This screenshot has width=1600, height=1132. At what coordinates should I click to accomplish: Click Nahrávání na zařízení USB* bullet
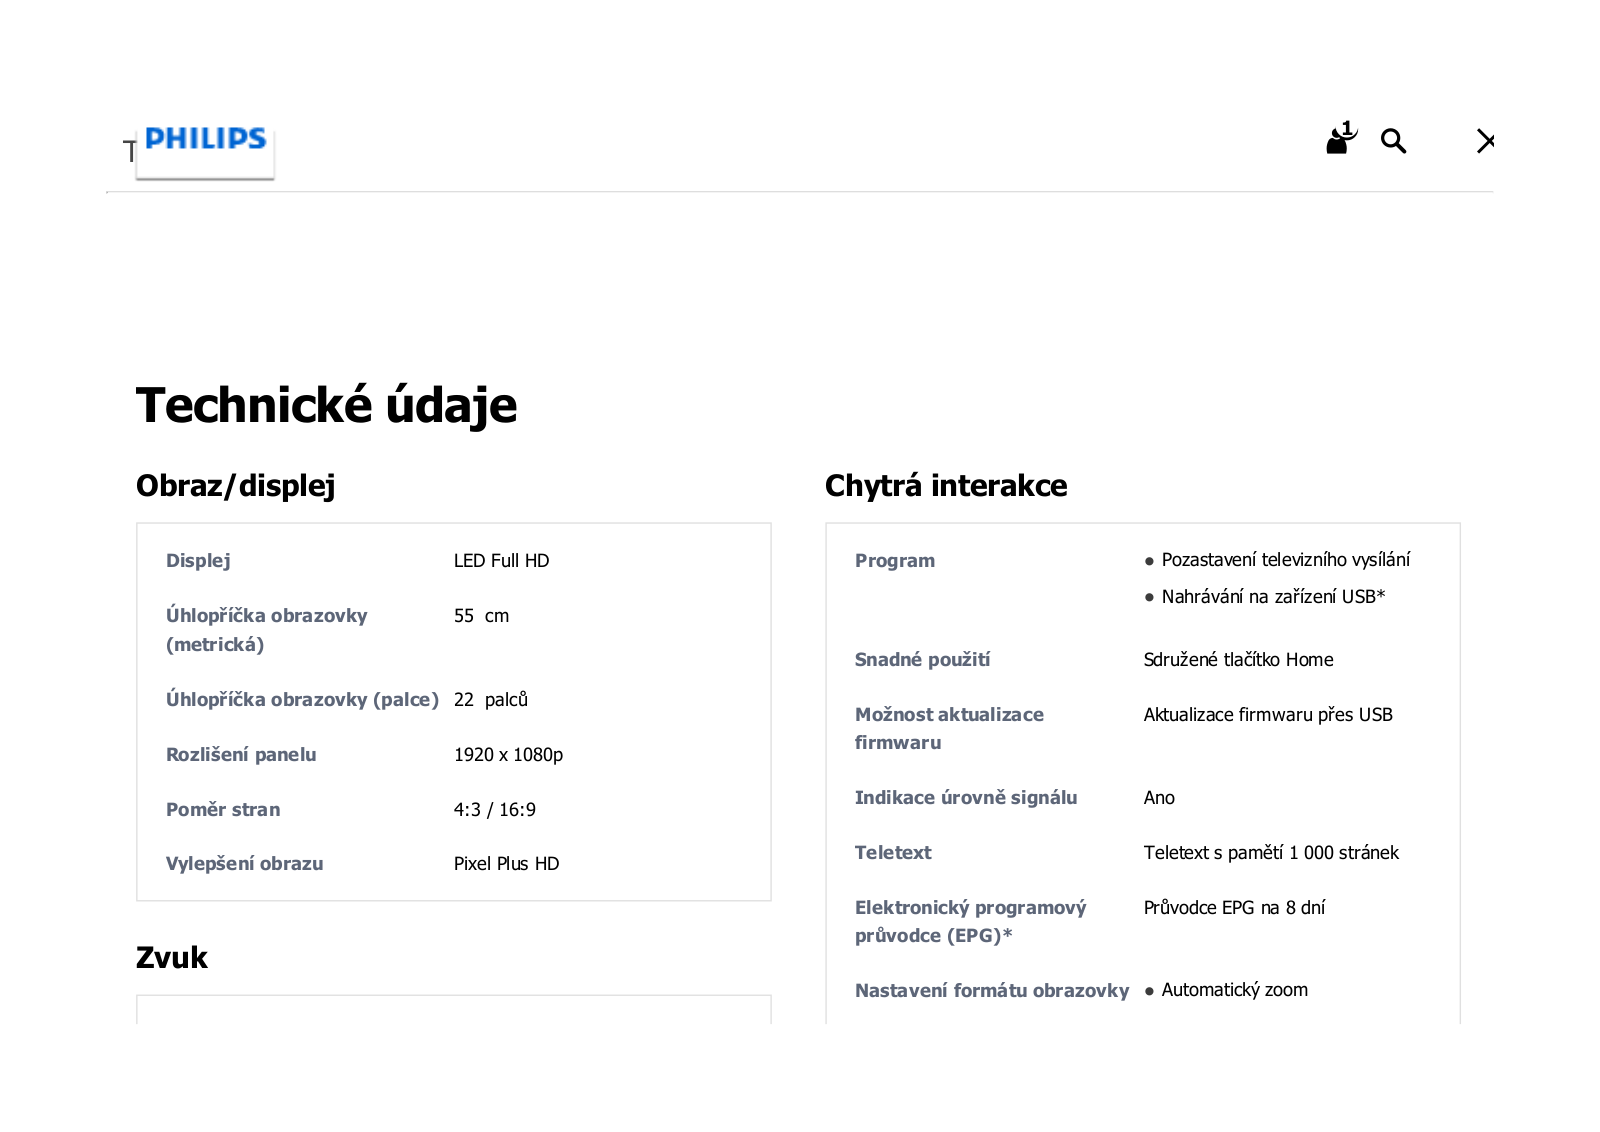pos(1265,597)
